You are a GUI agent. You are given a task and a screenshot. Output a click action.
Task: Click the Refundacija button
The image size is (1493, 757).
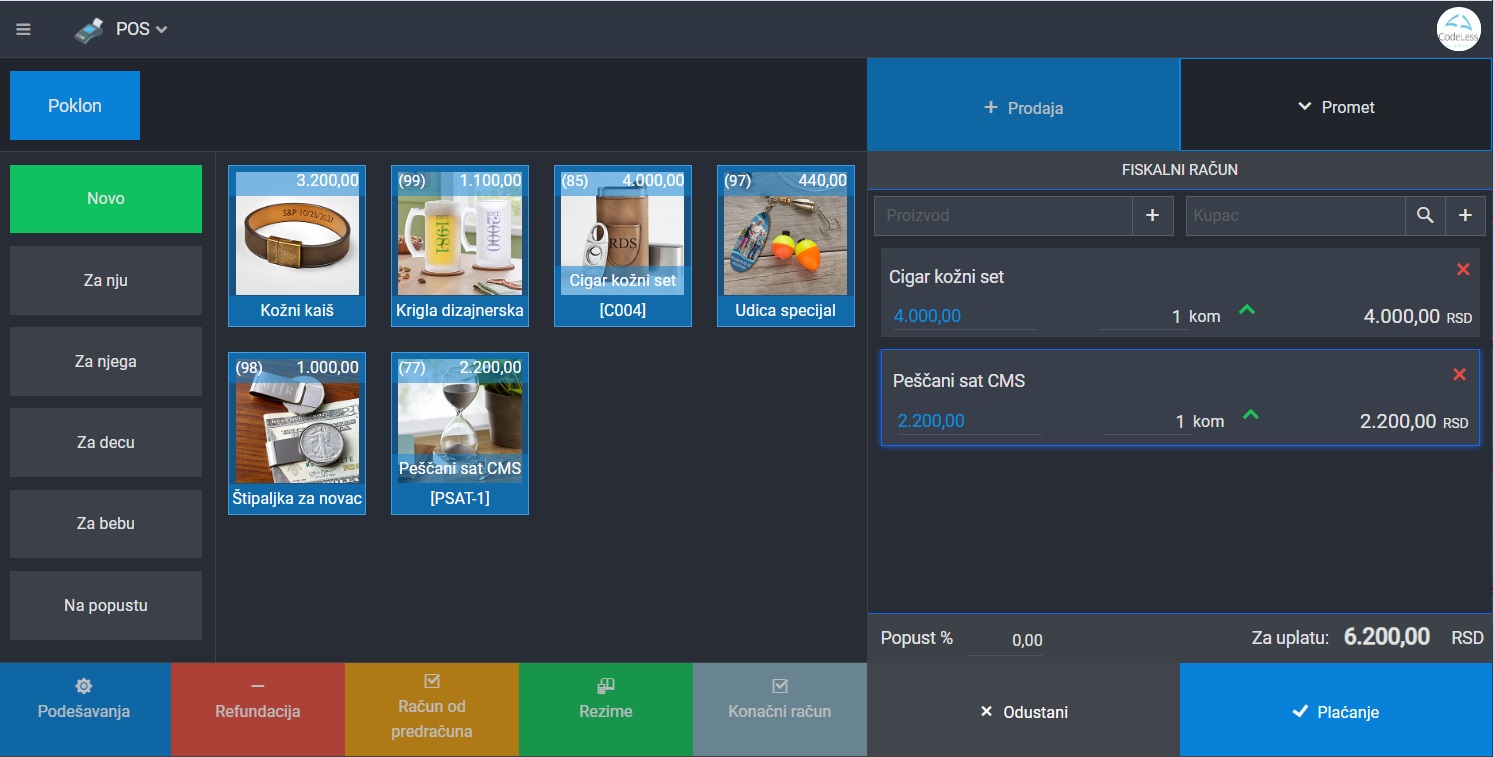(258, 710)
